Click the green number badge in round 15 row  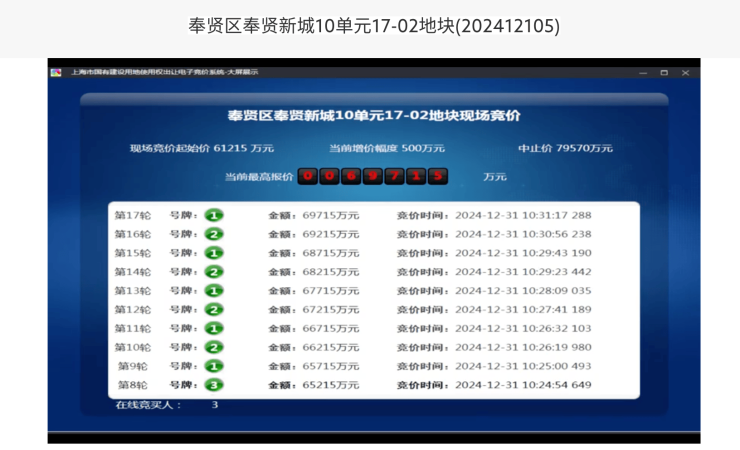[x=214, y=253]
